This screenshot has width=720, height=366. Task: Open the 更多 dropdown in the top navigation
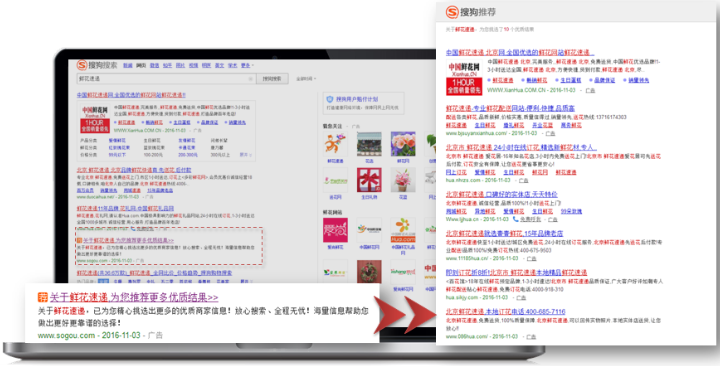(x=247, y=66)
